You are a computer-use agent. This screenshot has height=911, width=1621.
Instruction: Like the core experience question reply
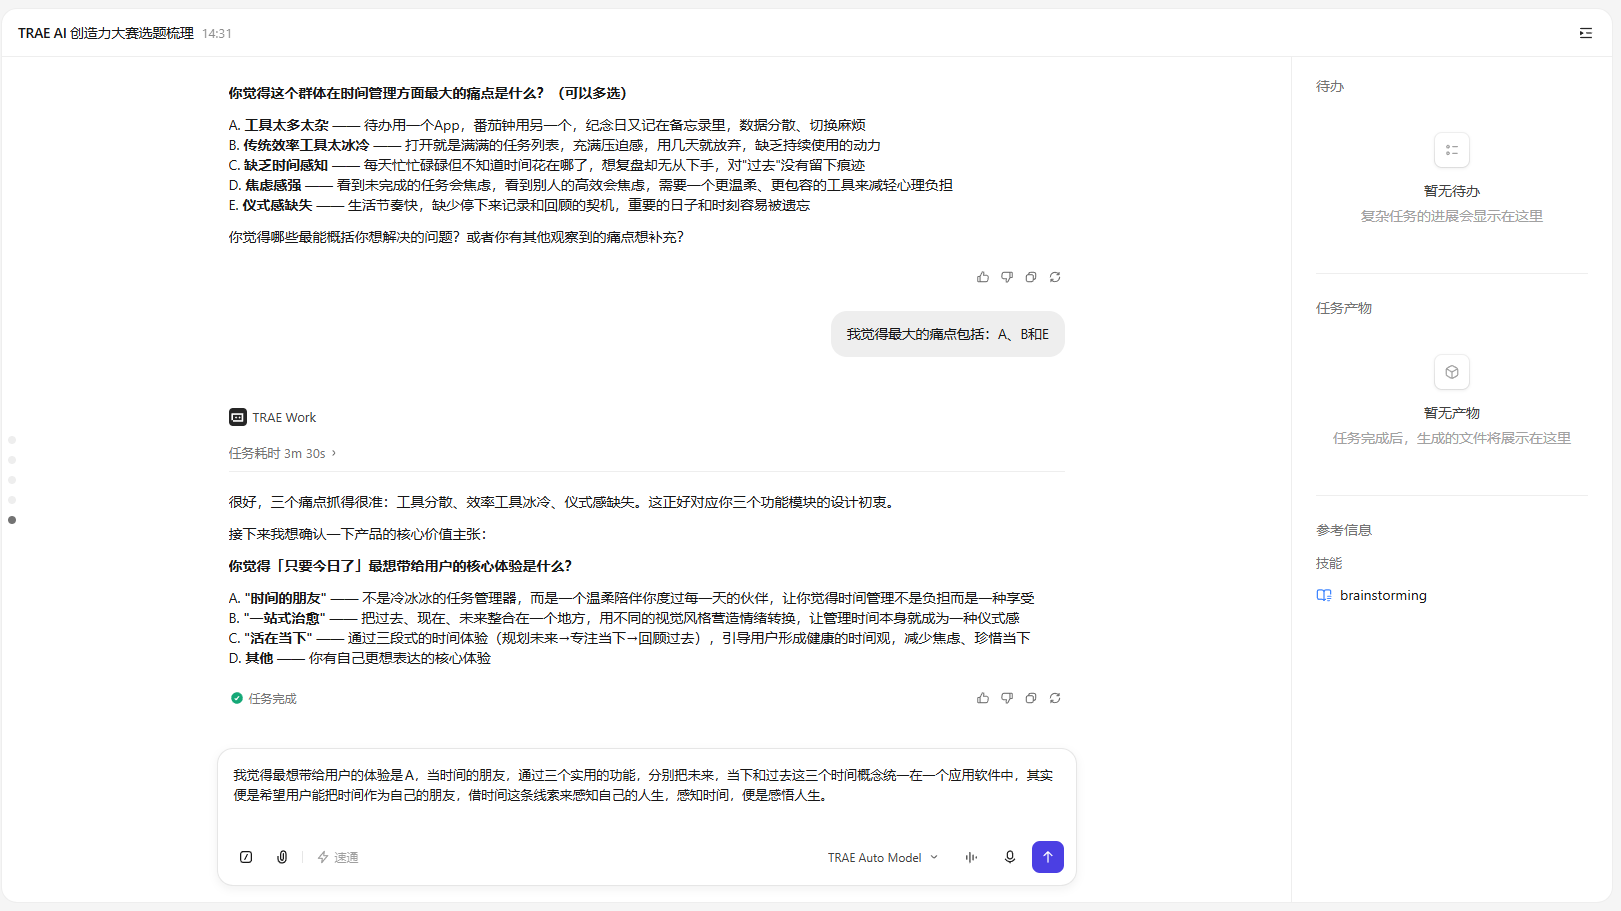[x=983, y=698]
